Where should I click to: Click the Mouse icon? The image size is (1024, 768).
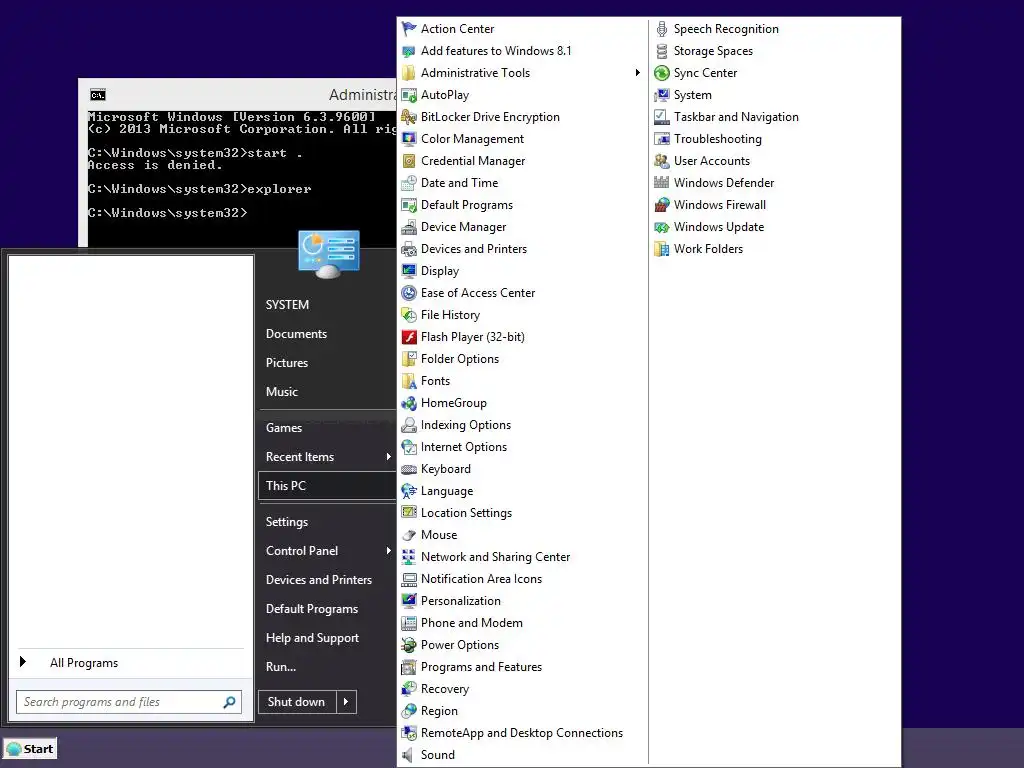pos(409,535)
